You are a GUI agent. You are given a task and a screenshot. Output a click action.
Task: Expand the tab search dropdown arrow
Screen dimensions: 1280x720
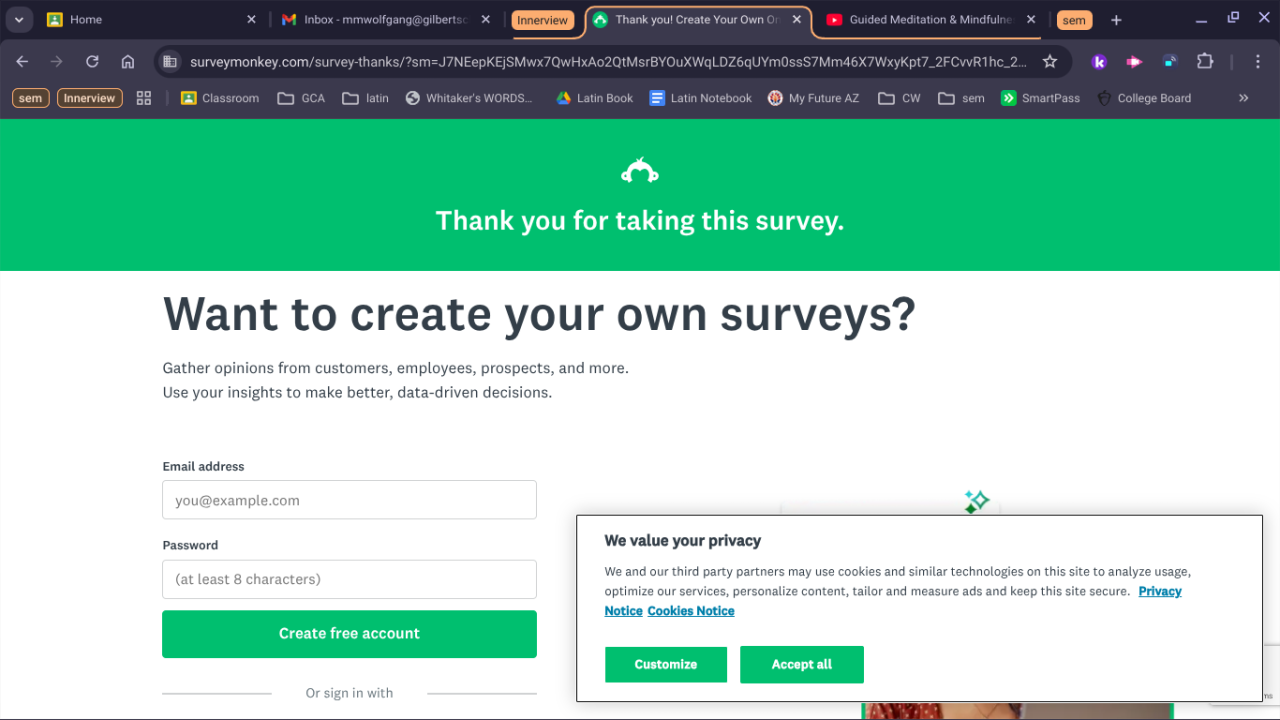pos(19,20)
